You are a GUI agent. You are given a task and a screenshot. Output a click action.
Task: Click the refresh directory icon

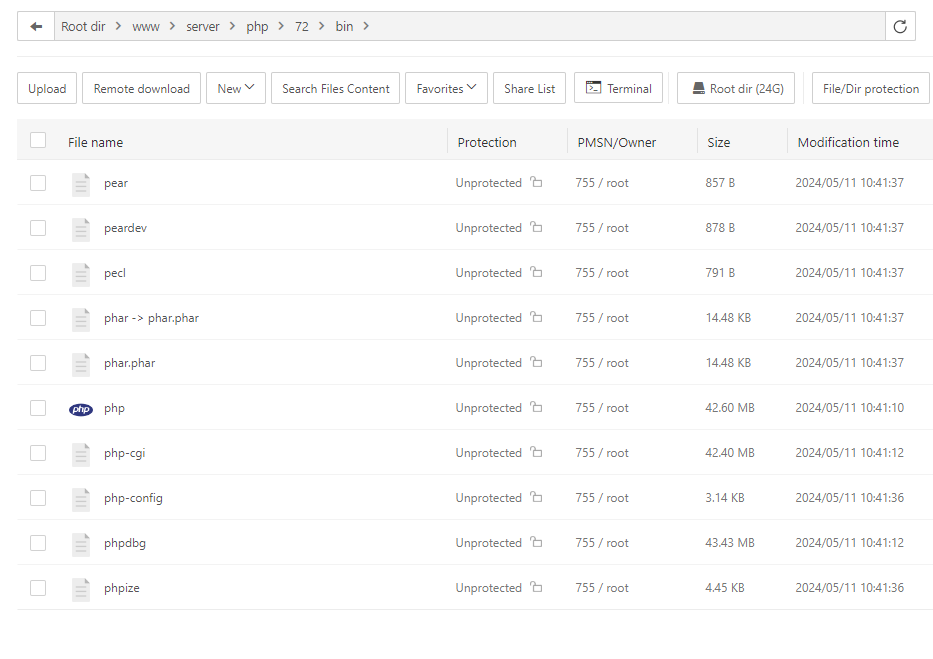[900, 27]
